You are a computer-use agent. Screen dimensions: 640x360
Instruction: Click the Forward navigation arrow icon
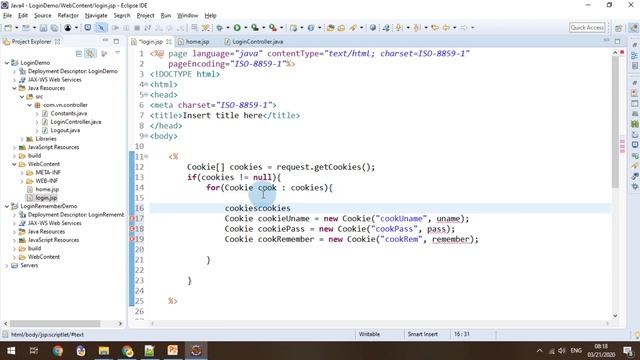464,28
